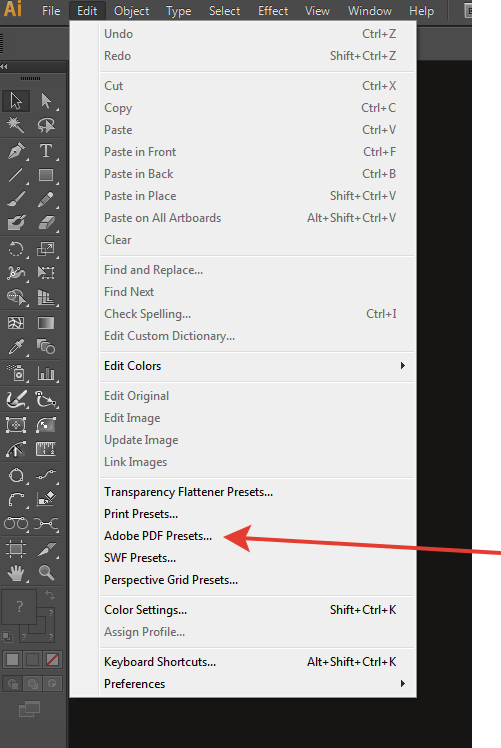Click the Change Screen Mode button
This screenshot has height=748, width=501.
point(30,709)
